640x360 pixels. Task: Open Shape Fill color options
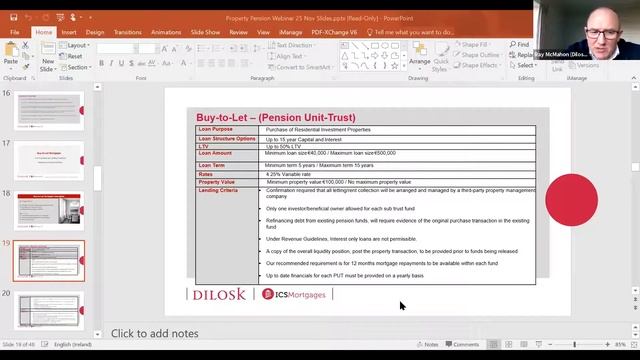click(473, 44)
